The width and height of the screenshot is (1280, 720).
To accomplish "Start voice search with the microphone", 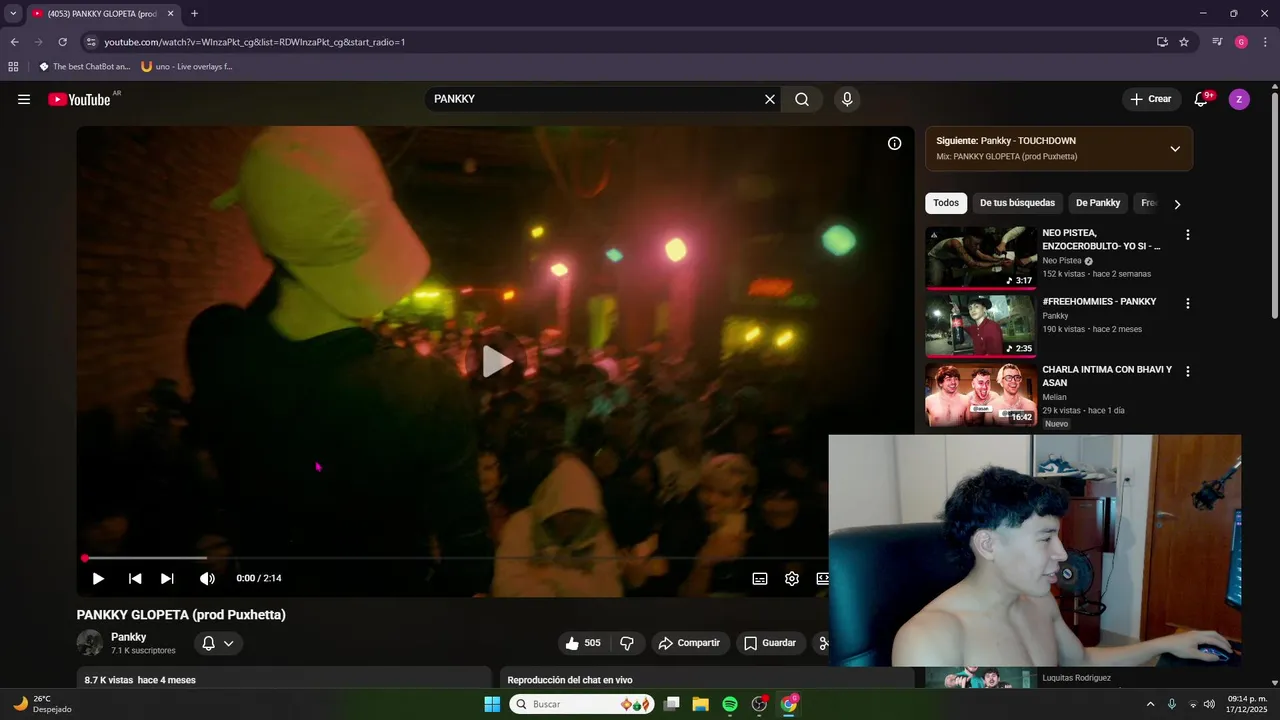I will pos(847,99).
